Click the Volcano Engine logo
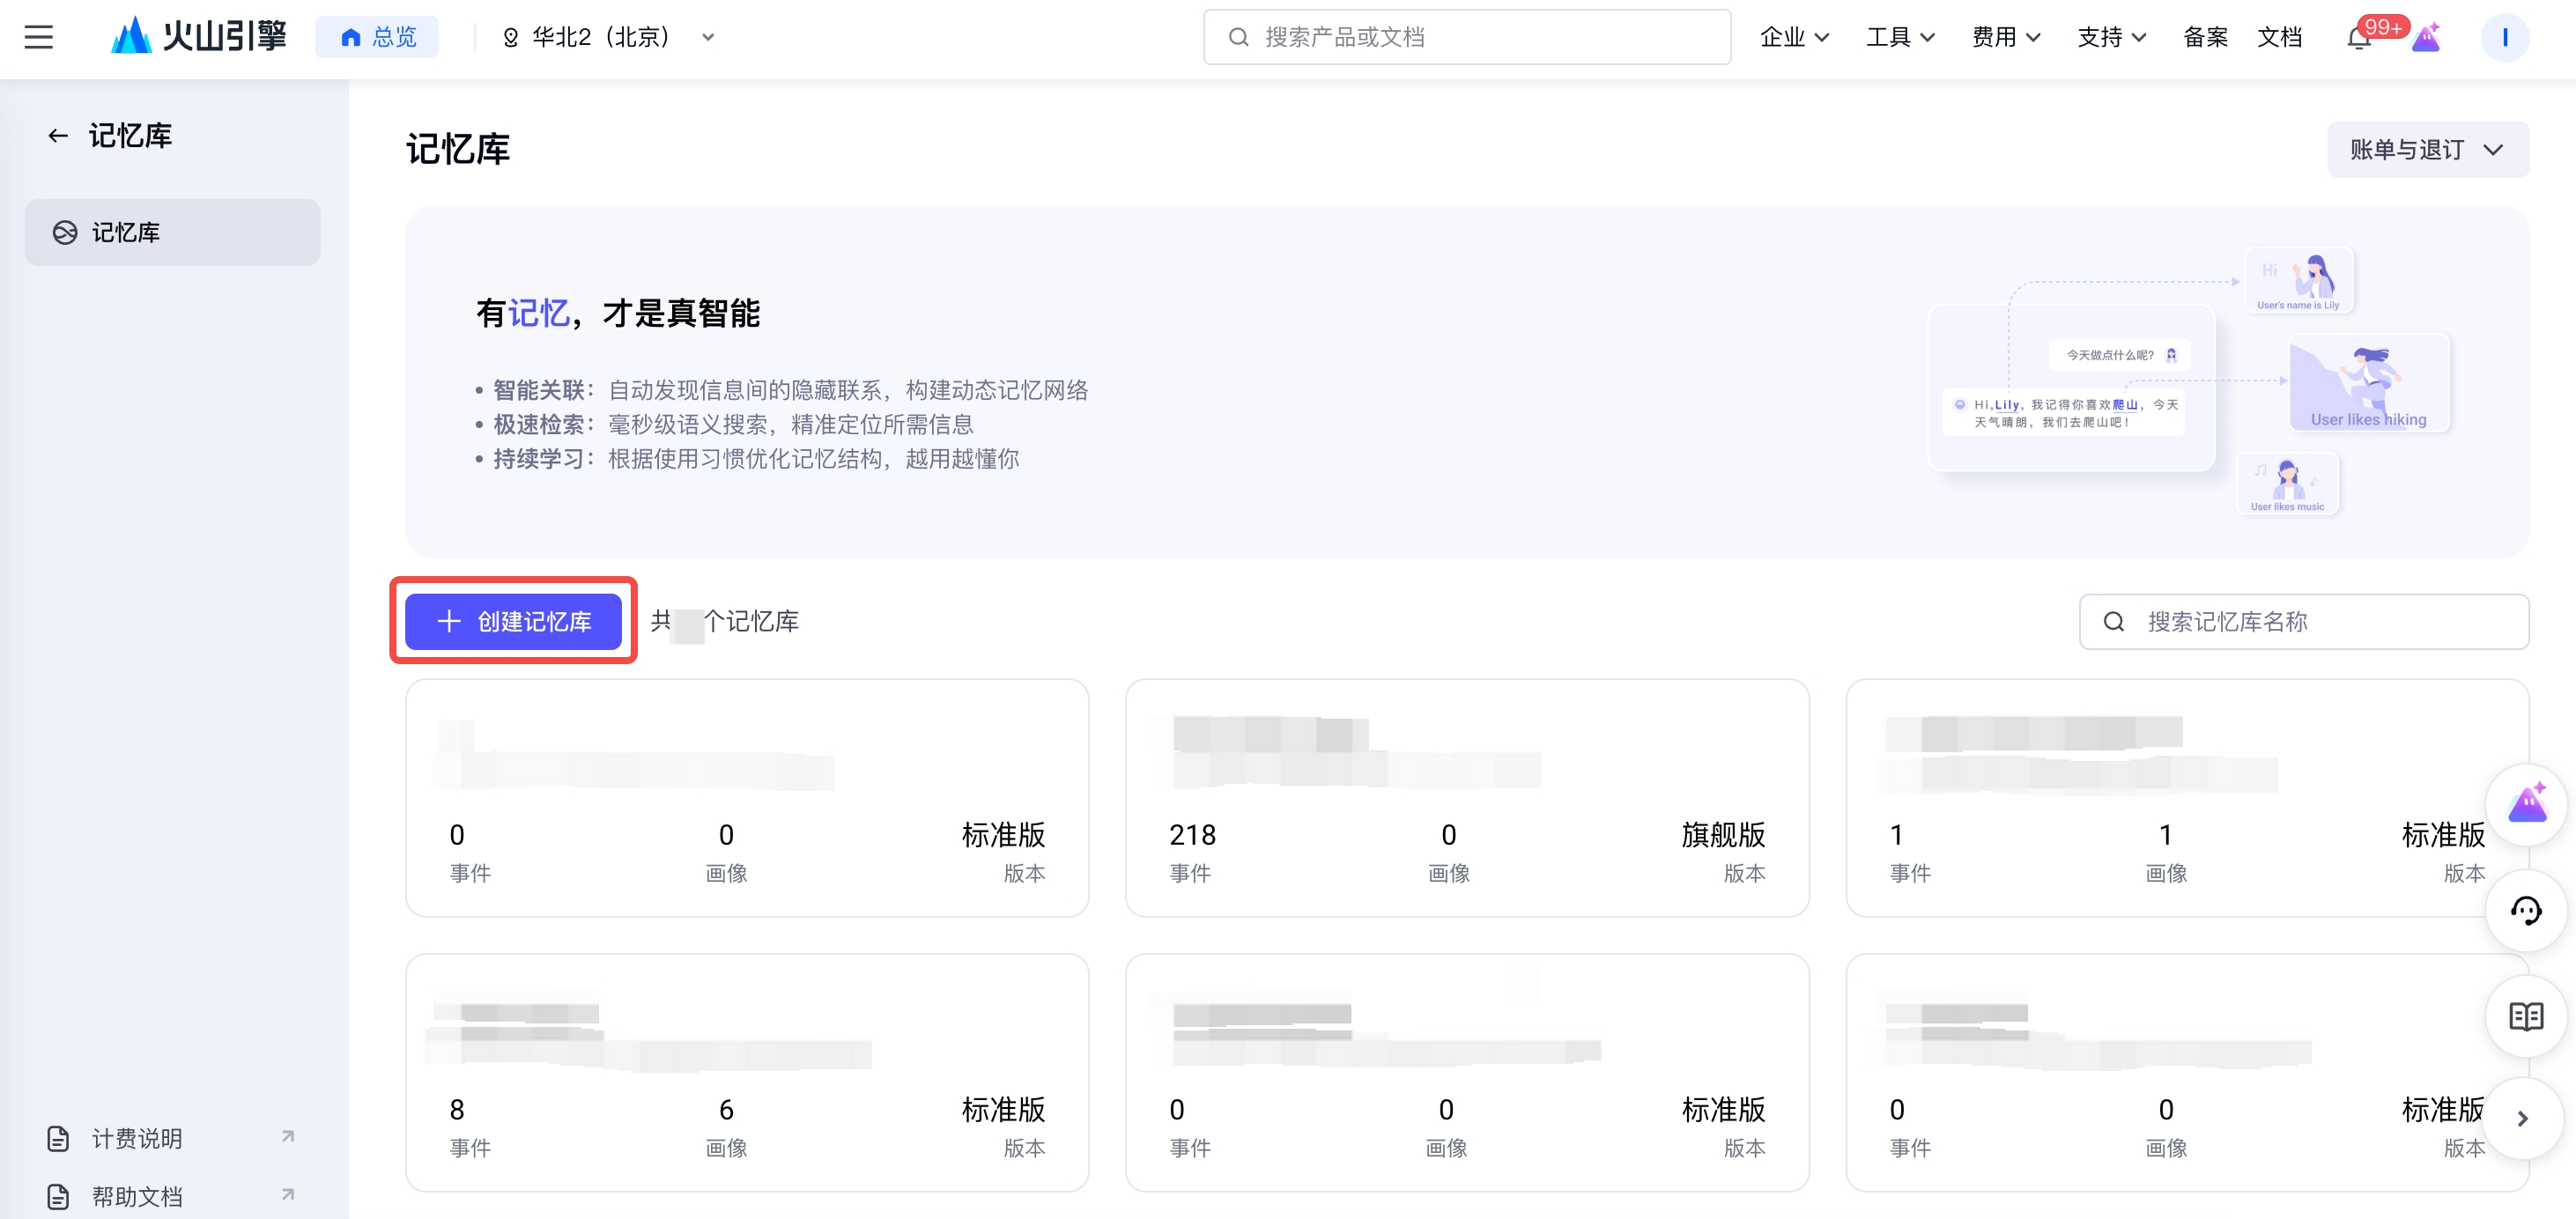This screenshot has height=1219, width=2576. (199, 37)
